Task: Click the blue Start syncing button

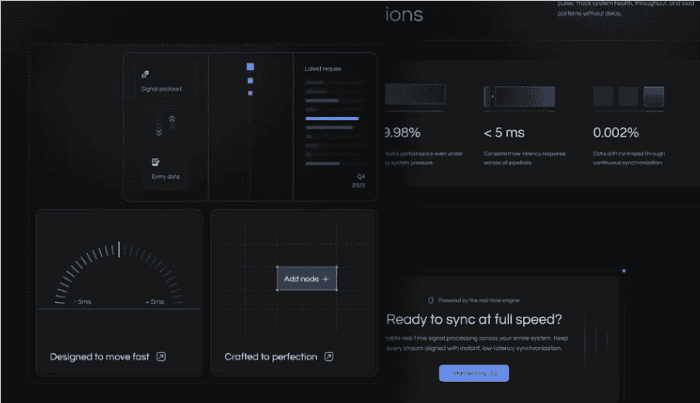Action: [x=474, y=373]
